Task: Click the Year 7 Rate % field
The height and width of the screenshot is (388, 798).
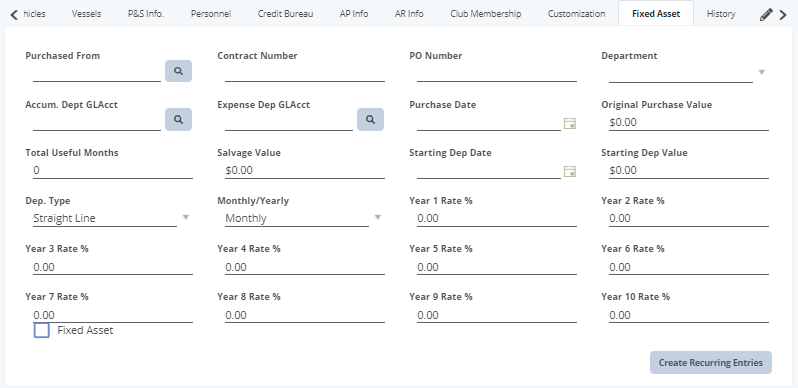Action: click(113, 315)
